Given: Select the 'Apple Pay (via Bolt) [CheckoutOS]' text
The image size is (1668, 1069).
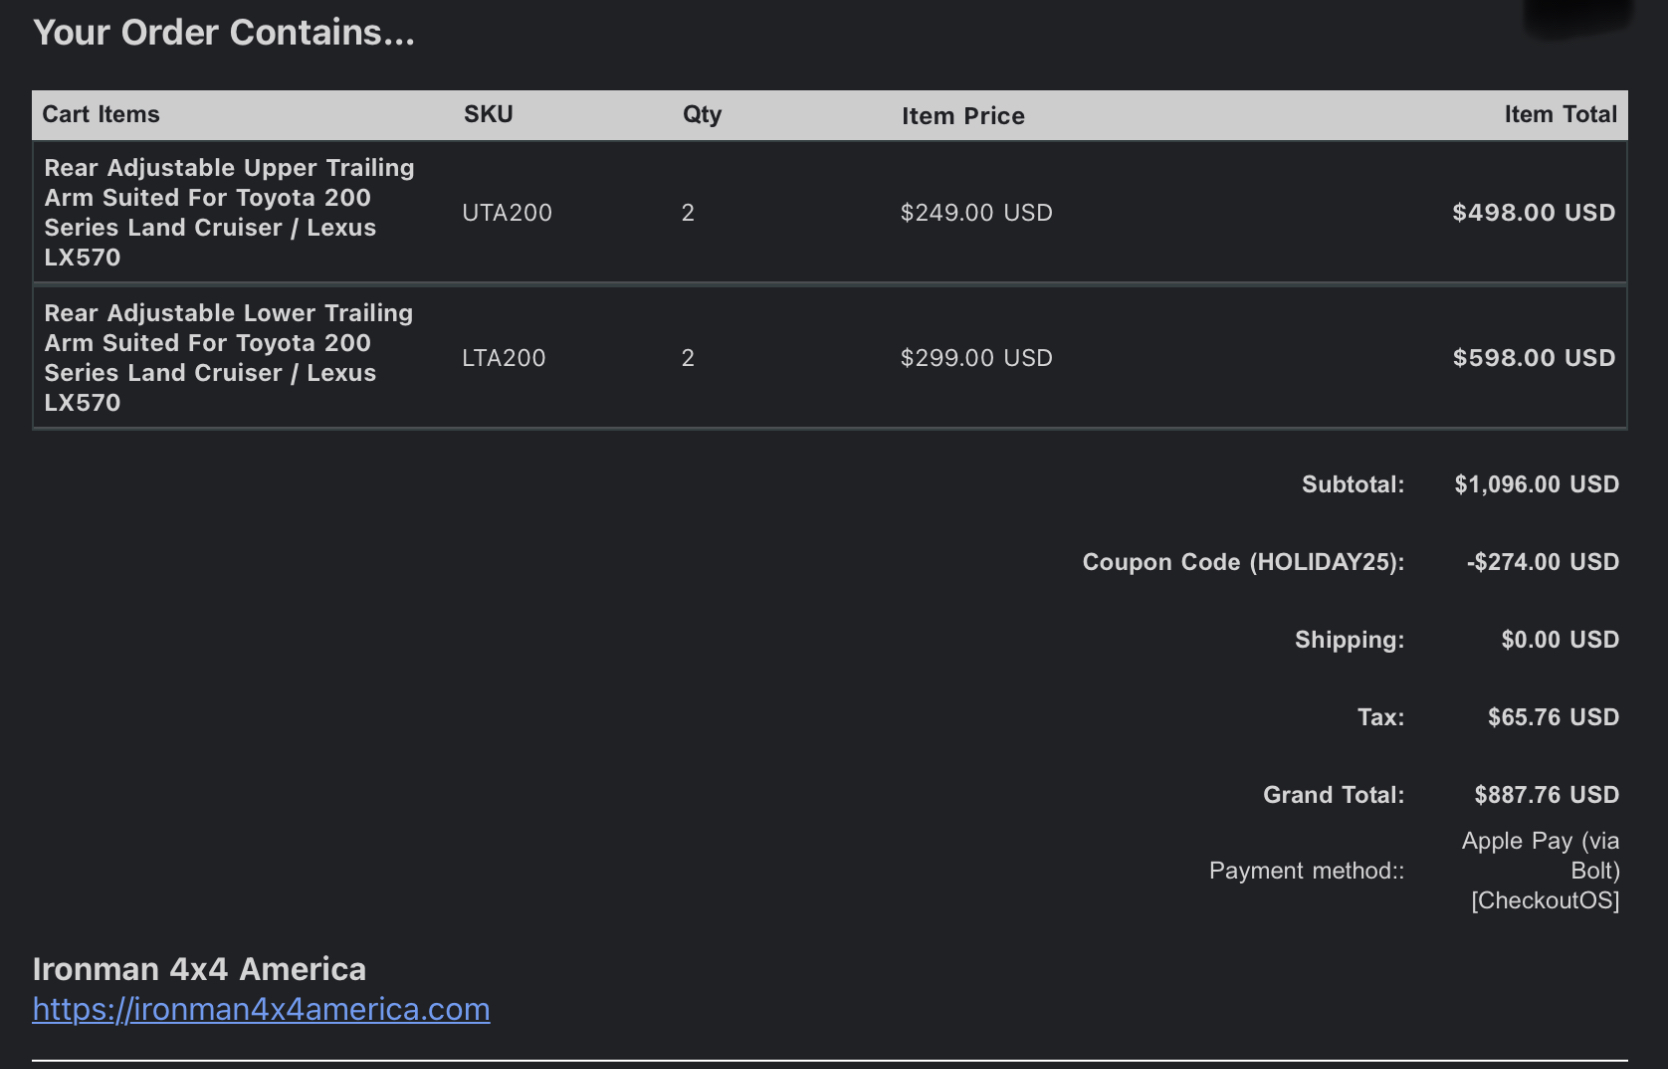Looking at the screenshot, I should [1541, 870].
